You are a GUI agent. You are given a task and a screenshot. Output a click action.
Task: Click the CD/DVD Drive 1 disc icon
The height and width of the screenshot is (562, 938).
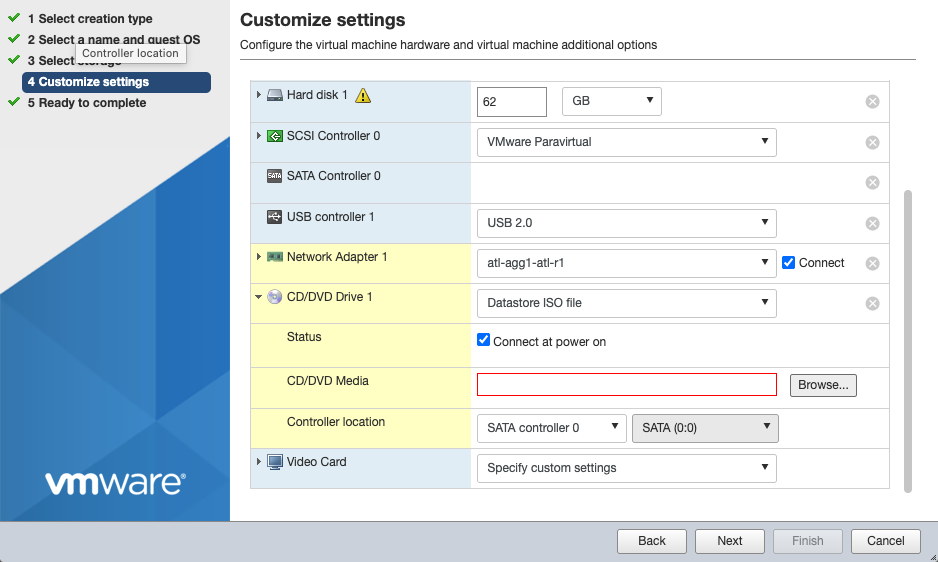click(x=275, y=297)
